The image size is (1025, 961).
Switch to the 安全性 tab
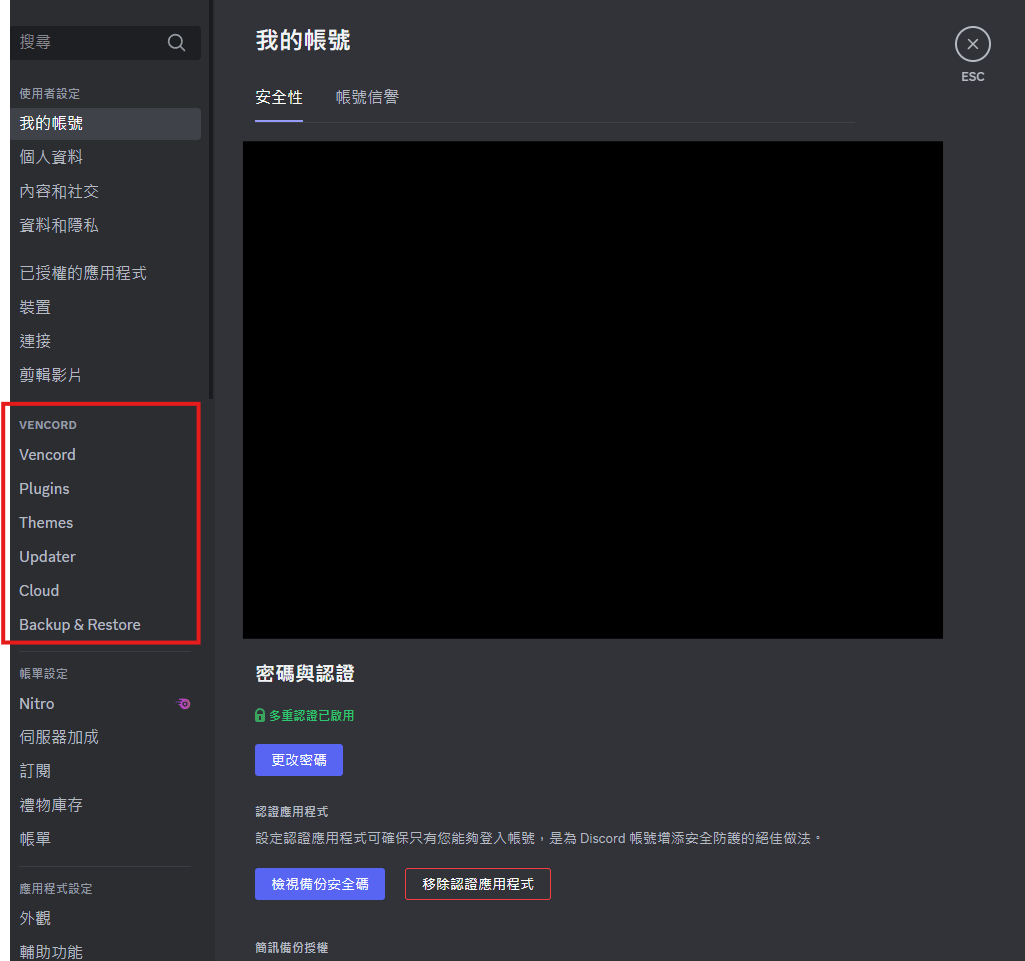(278, 97)
